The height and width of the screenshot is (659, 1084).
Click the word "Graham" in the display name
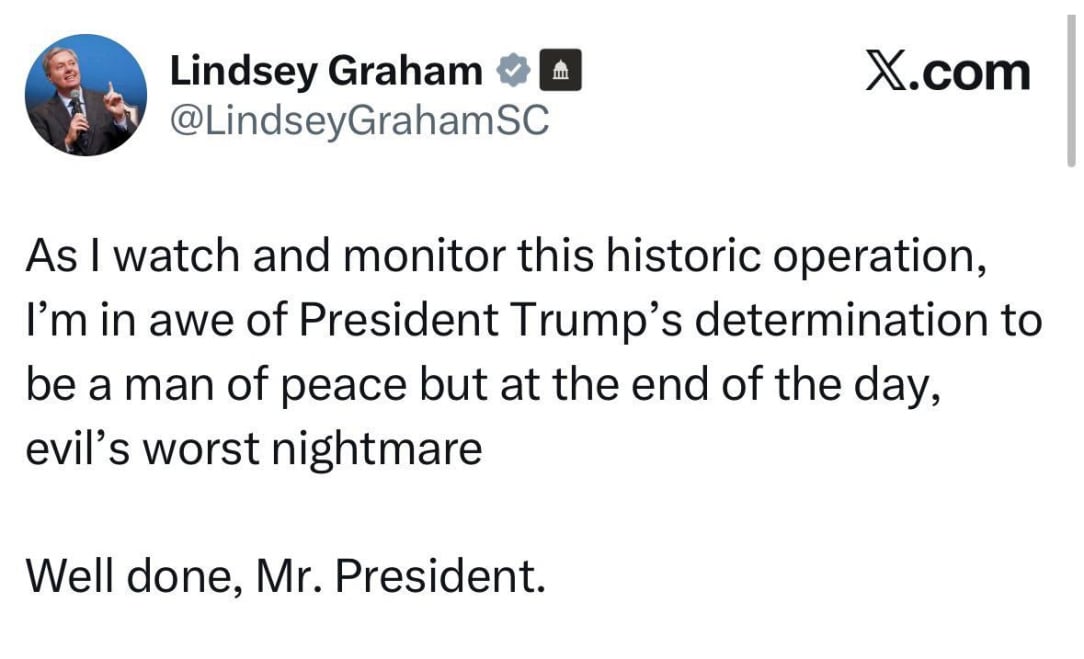coord(404,72)
